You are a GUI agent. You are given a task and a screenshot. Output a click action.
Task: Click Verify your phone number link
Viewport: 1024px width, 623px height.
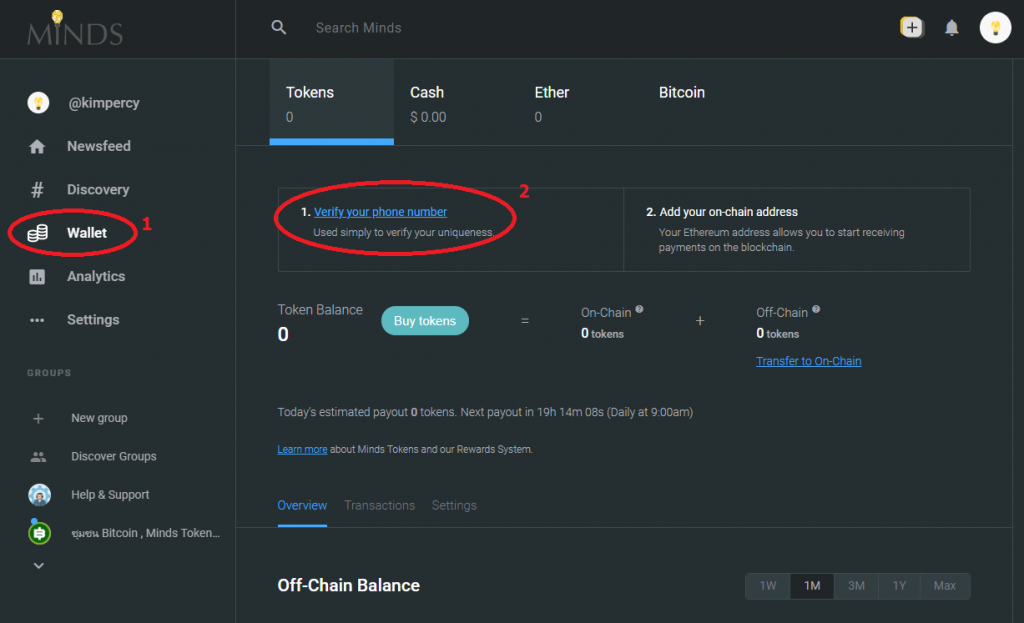pos(380,212)
